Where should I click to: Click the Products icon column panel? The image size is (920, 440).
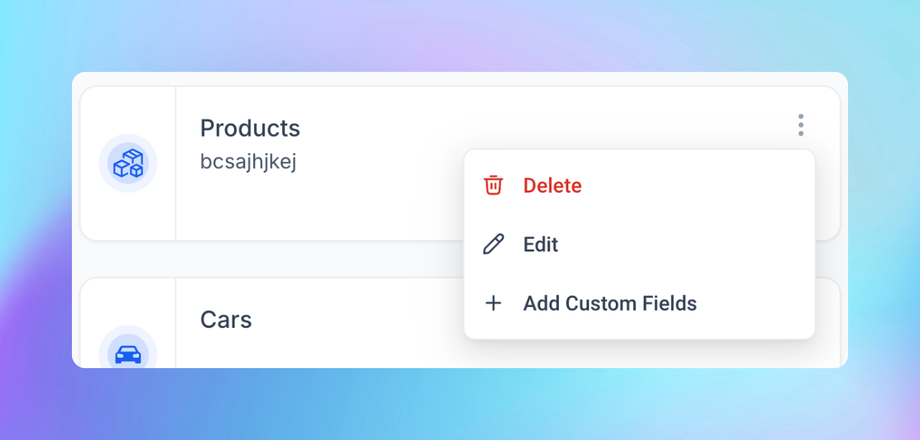(128, 215)
